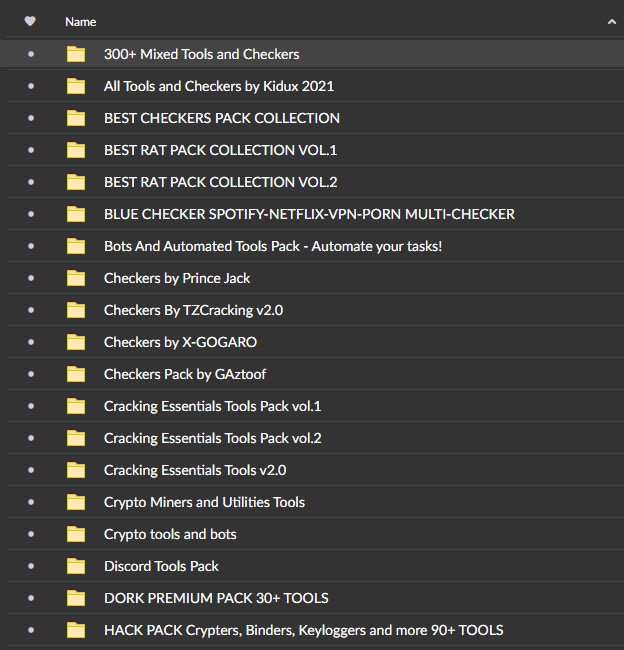Toggle favorite dot for All Tools and Checkers by Kidux
The height and width of the screenshot is (650, 624).
tap(31, 86)
